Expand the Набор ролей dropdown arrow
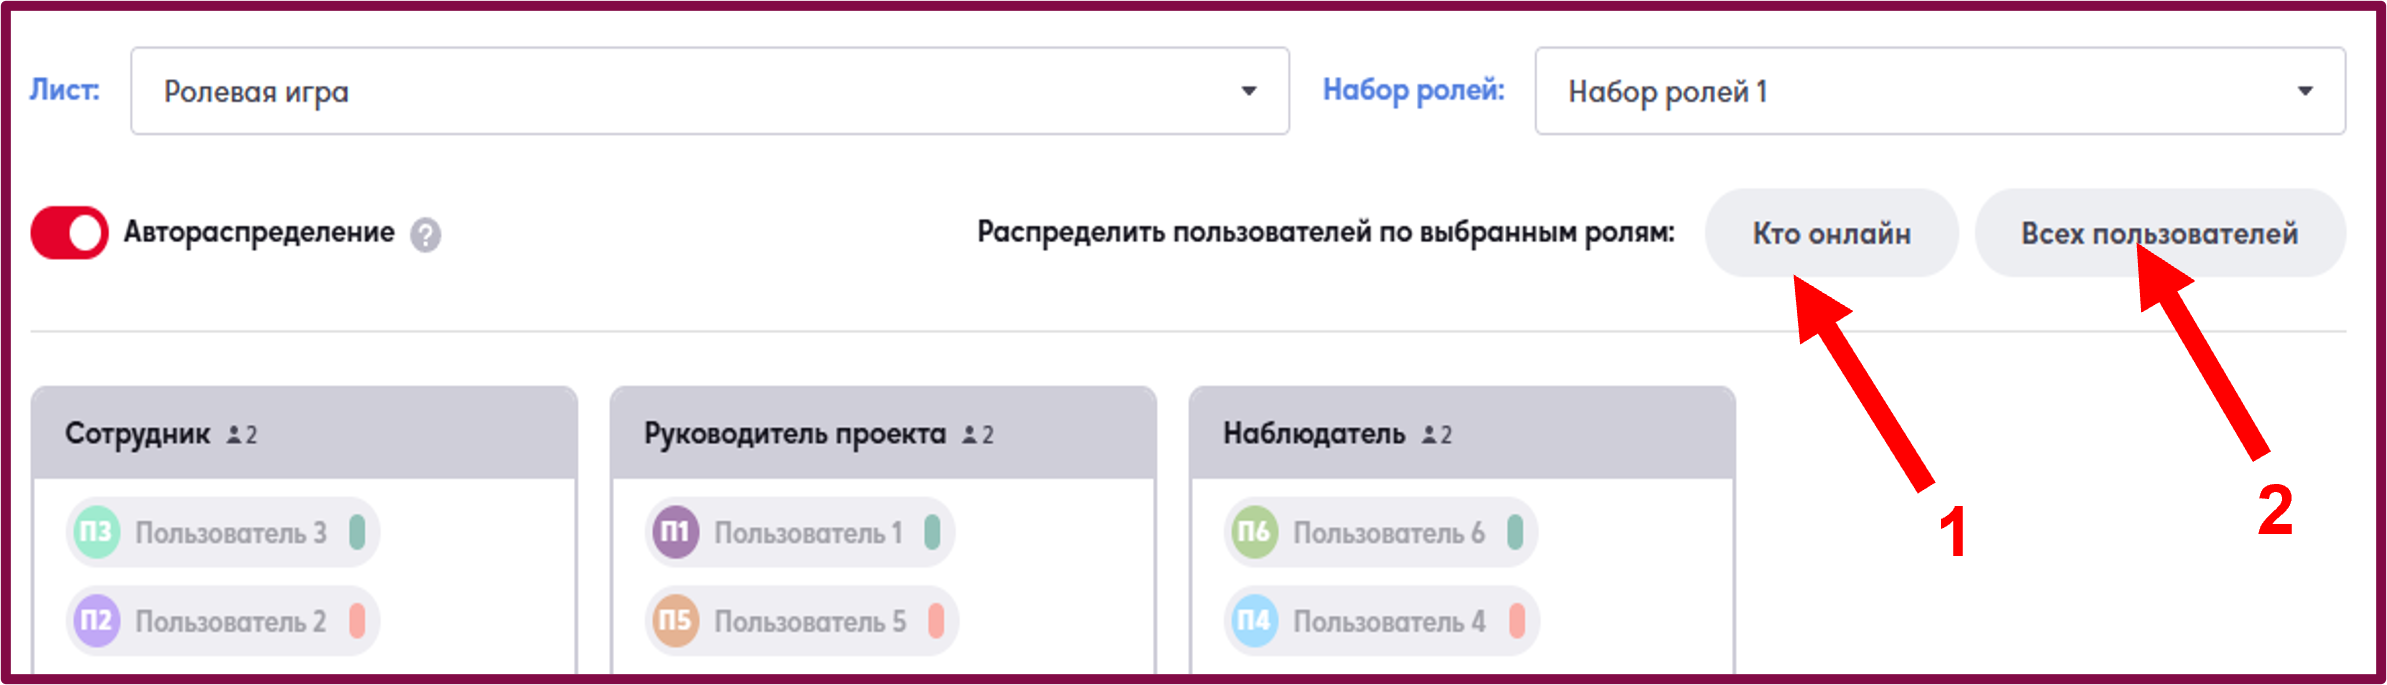The height and width of the screenshot is (685, 2387). pos(2305,91)
